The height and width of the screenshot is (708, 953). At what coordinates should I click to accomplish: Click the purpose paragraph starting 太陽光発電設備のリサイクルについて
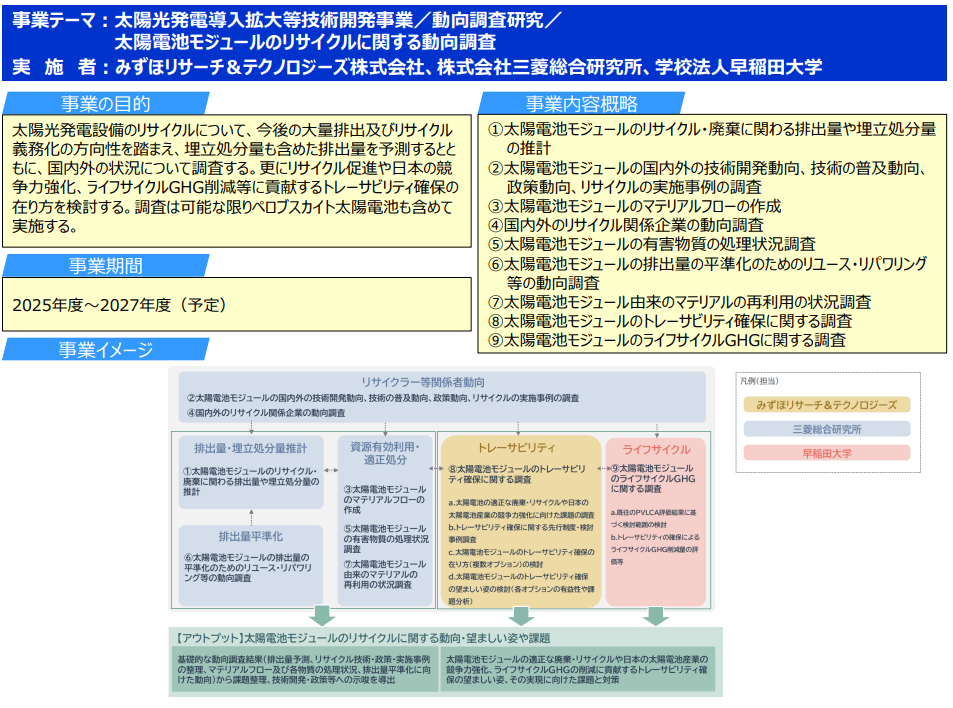pos(235,178)
